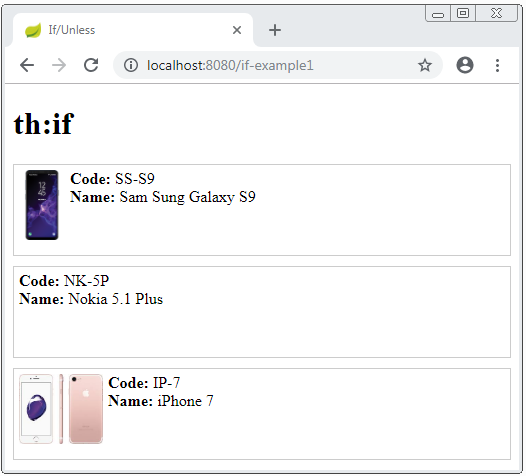The width and height of the screenshot is (526, 476).
Task: Click the iPhone 7 product image
Action: (x=61, y=409)
